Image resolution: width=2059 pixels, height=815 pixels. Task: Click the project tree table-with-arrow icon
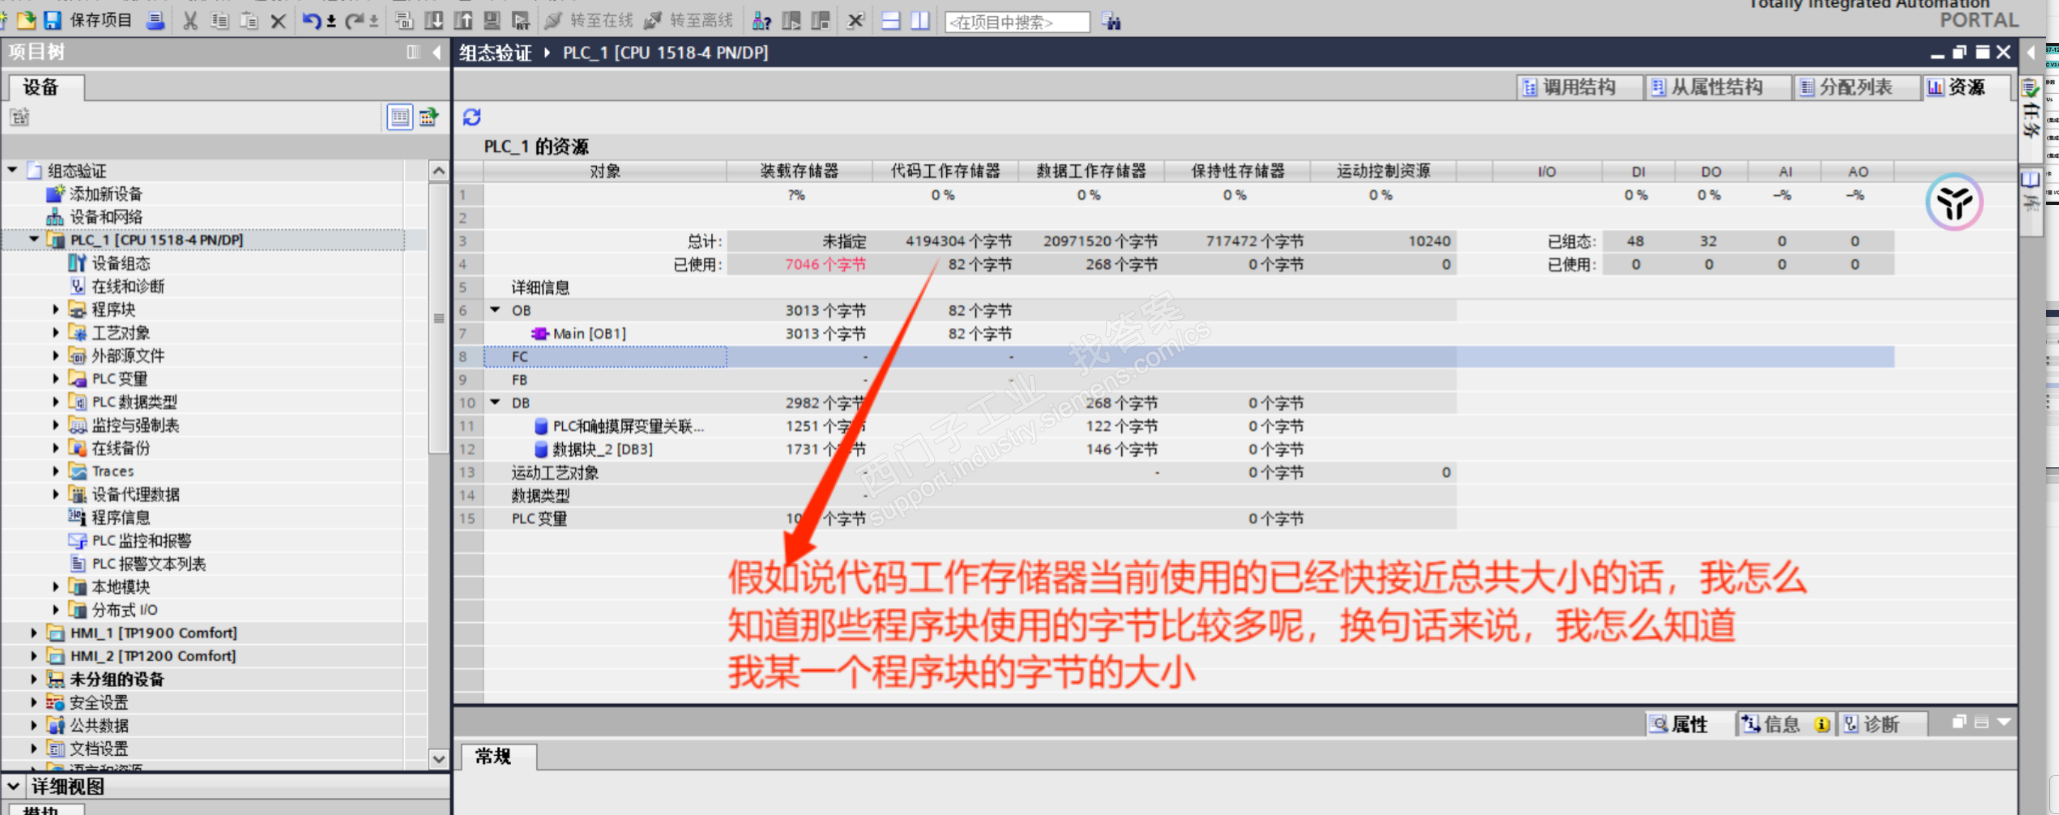click(x=429, y=117)
